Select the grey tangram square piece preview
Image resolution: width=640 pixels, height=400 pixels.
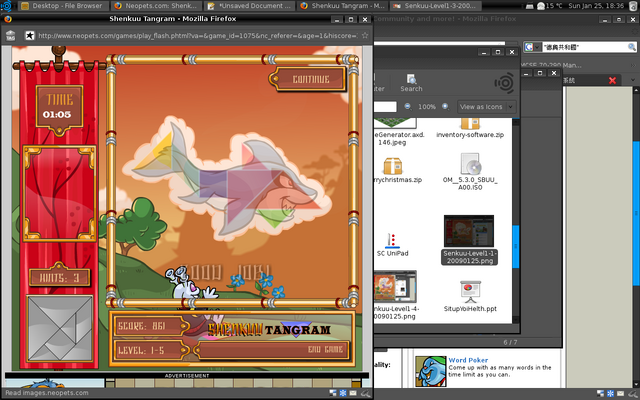(x=60, y=328)
